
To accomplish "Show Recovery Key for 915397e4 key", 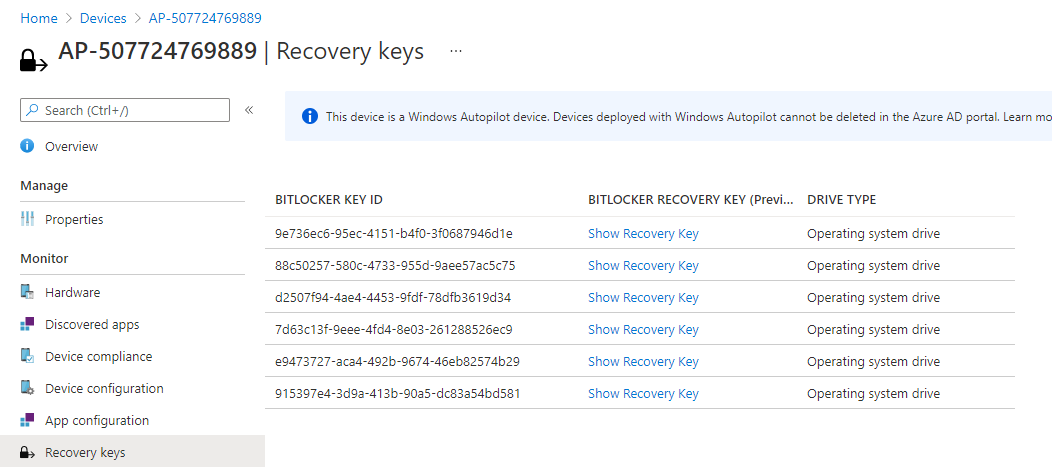I will pos(643,393).
